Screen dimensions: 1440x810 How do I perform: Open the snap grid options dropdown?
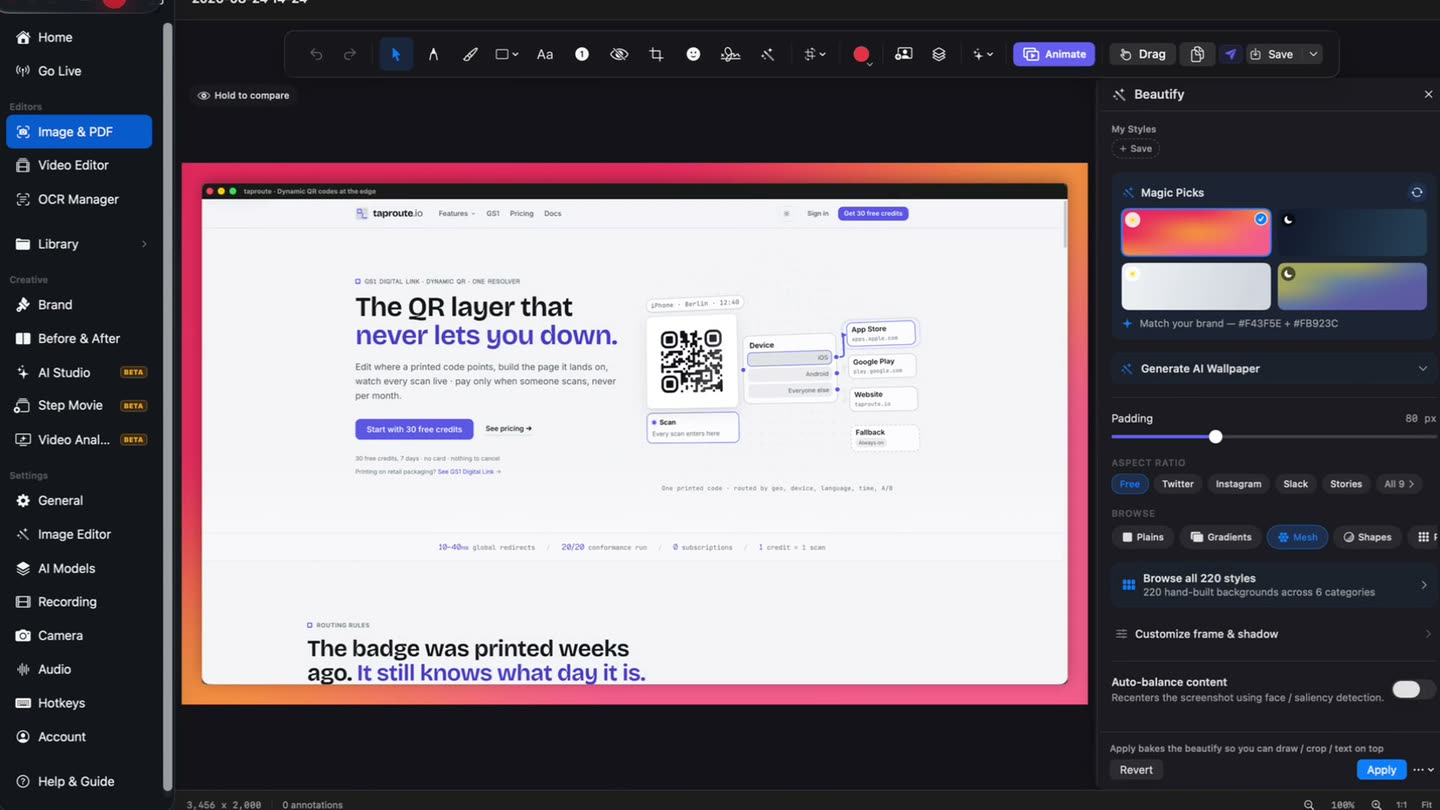[815, 54]
